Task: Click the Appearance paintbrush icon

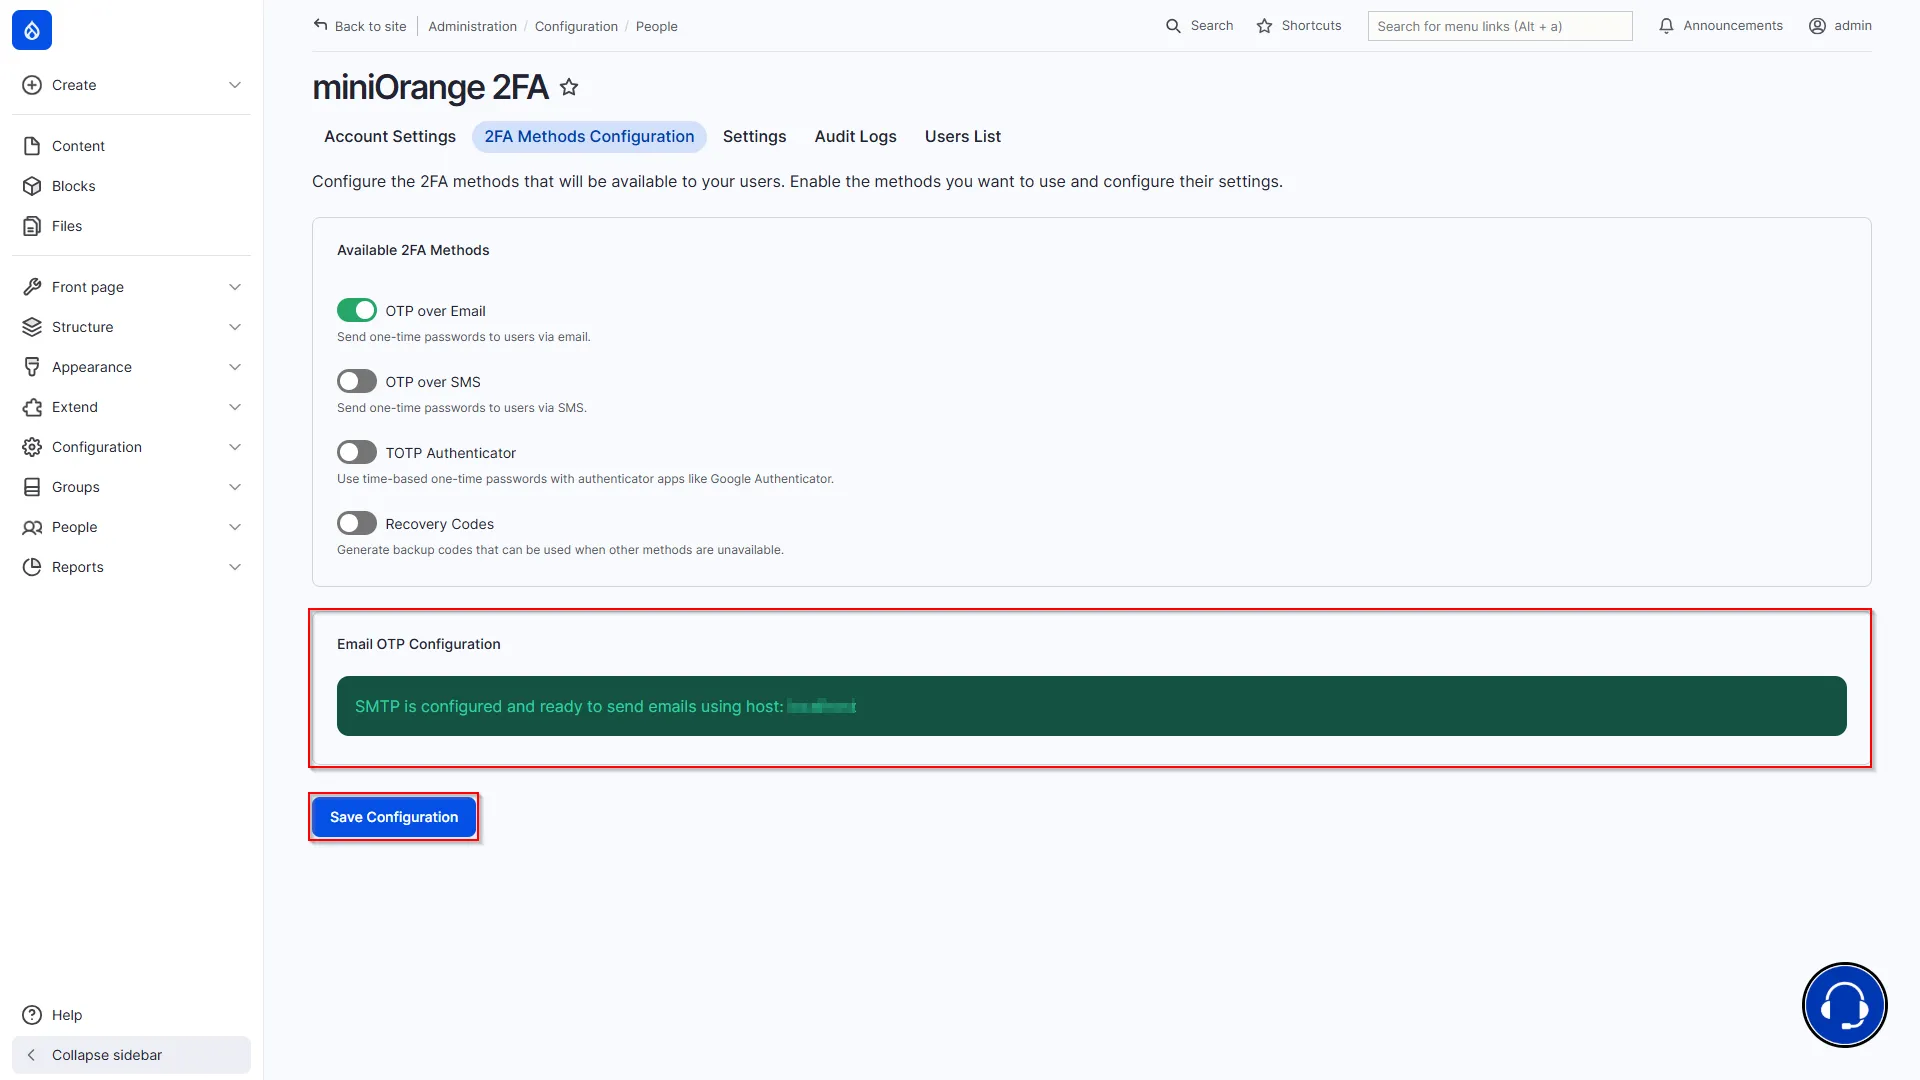Action: [x=32, y=367]
